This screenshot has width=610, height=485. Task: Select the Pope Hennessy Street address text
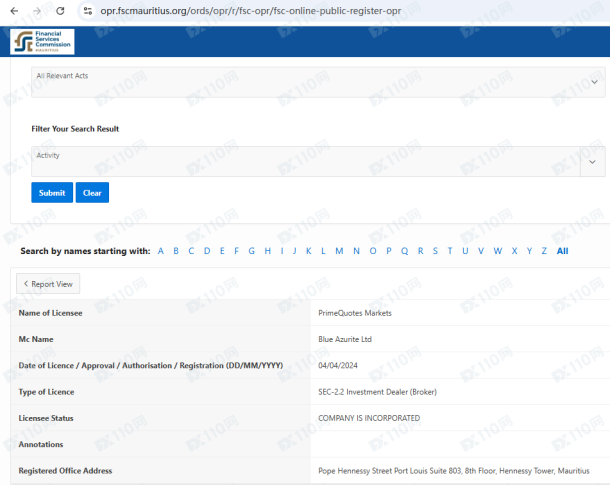pyautogui.click(x=454, y=471)
